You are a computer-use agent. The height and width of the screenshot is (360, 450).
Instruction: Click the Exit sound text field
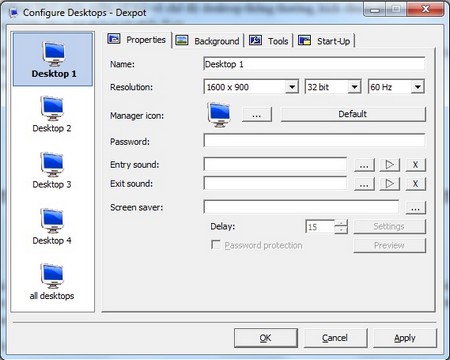point(275,183)
